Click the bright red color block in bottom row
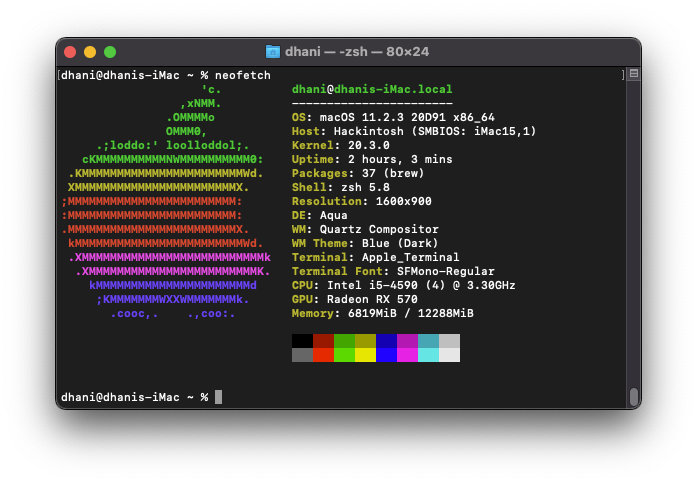 [x=323, y=355]
